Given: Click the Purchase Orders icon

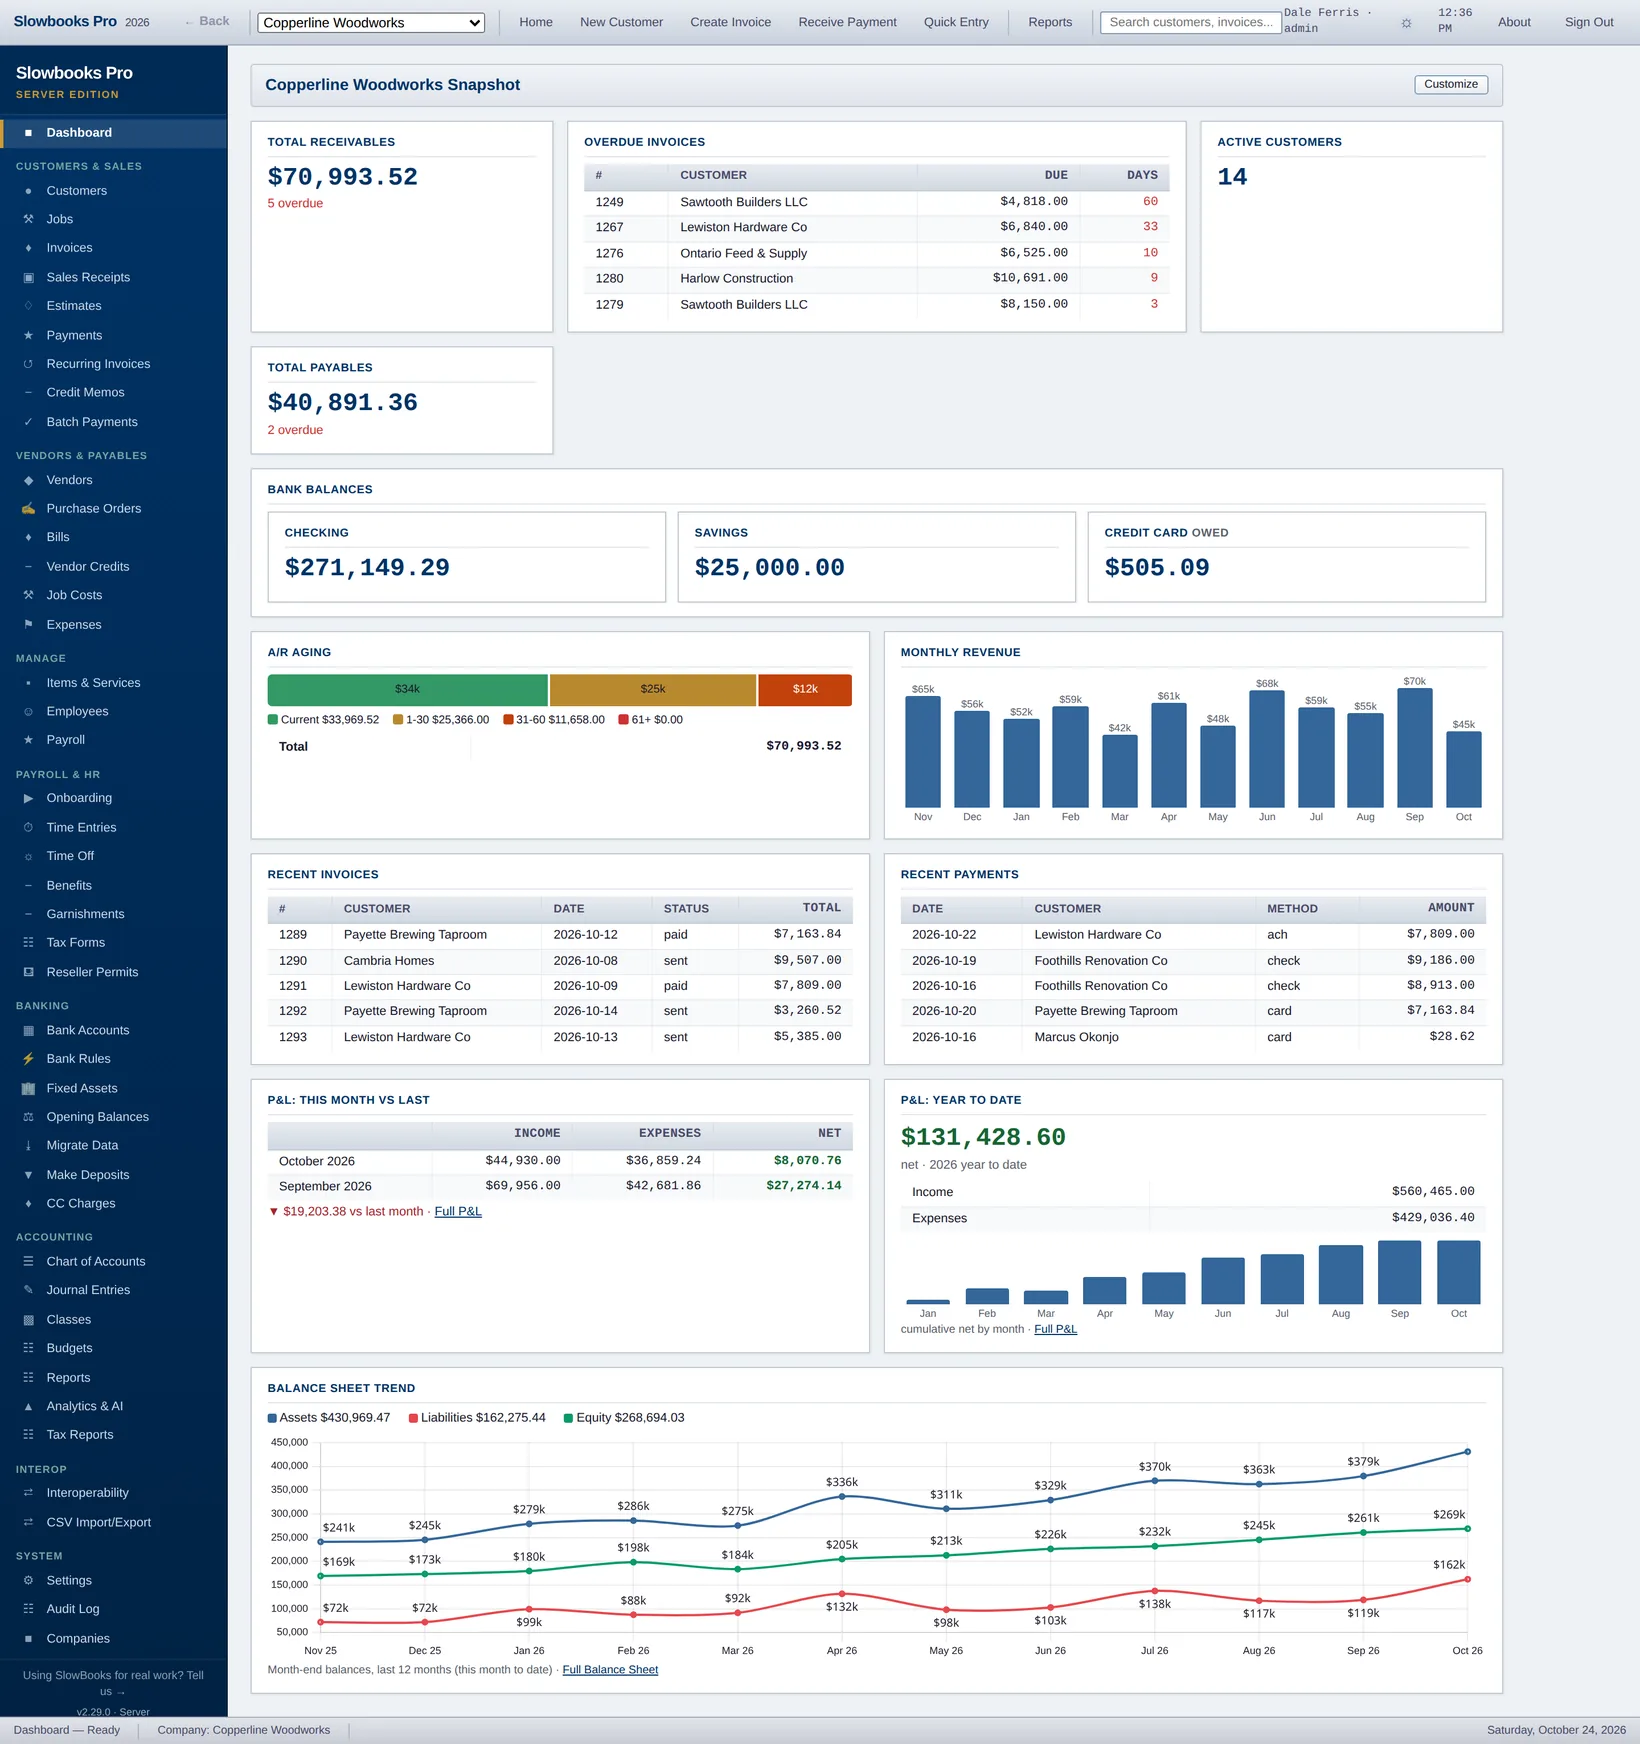Looking at the screenshot, I should (28, 508).
